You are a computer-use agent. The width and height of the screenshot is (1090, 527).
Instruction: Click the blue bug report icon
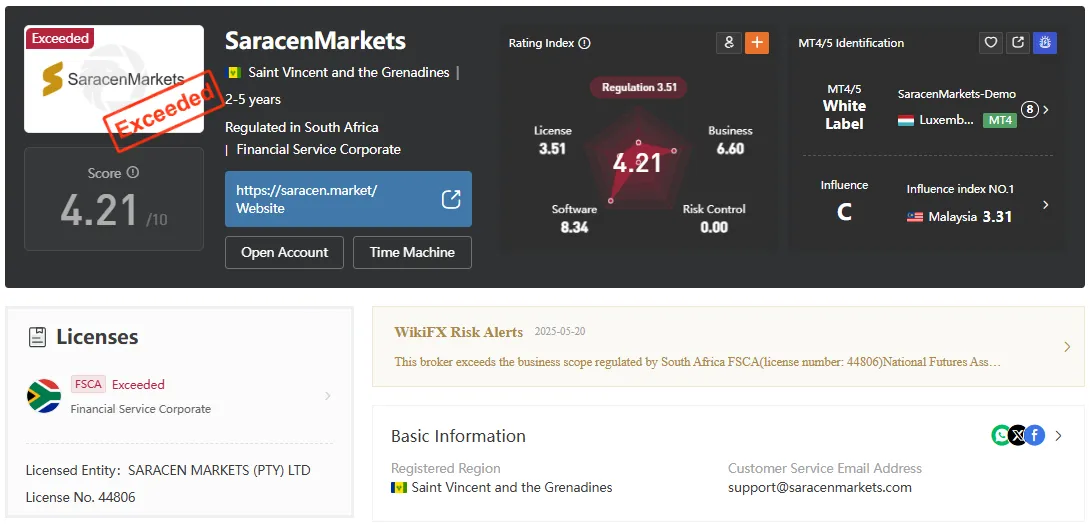click(1045, 43)
